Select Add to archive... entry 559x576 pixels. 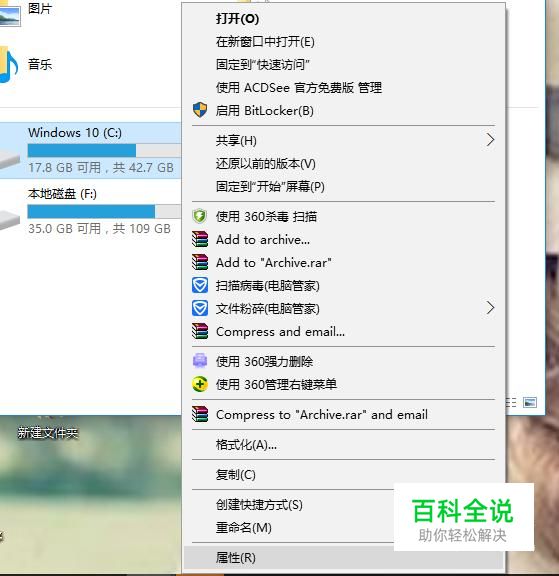344,240
